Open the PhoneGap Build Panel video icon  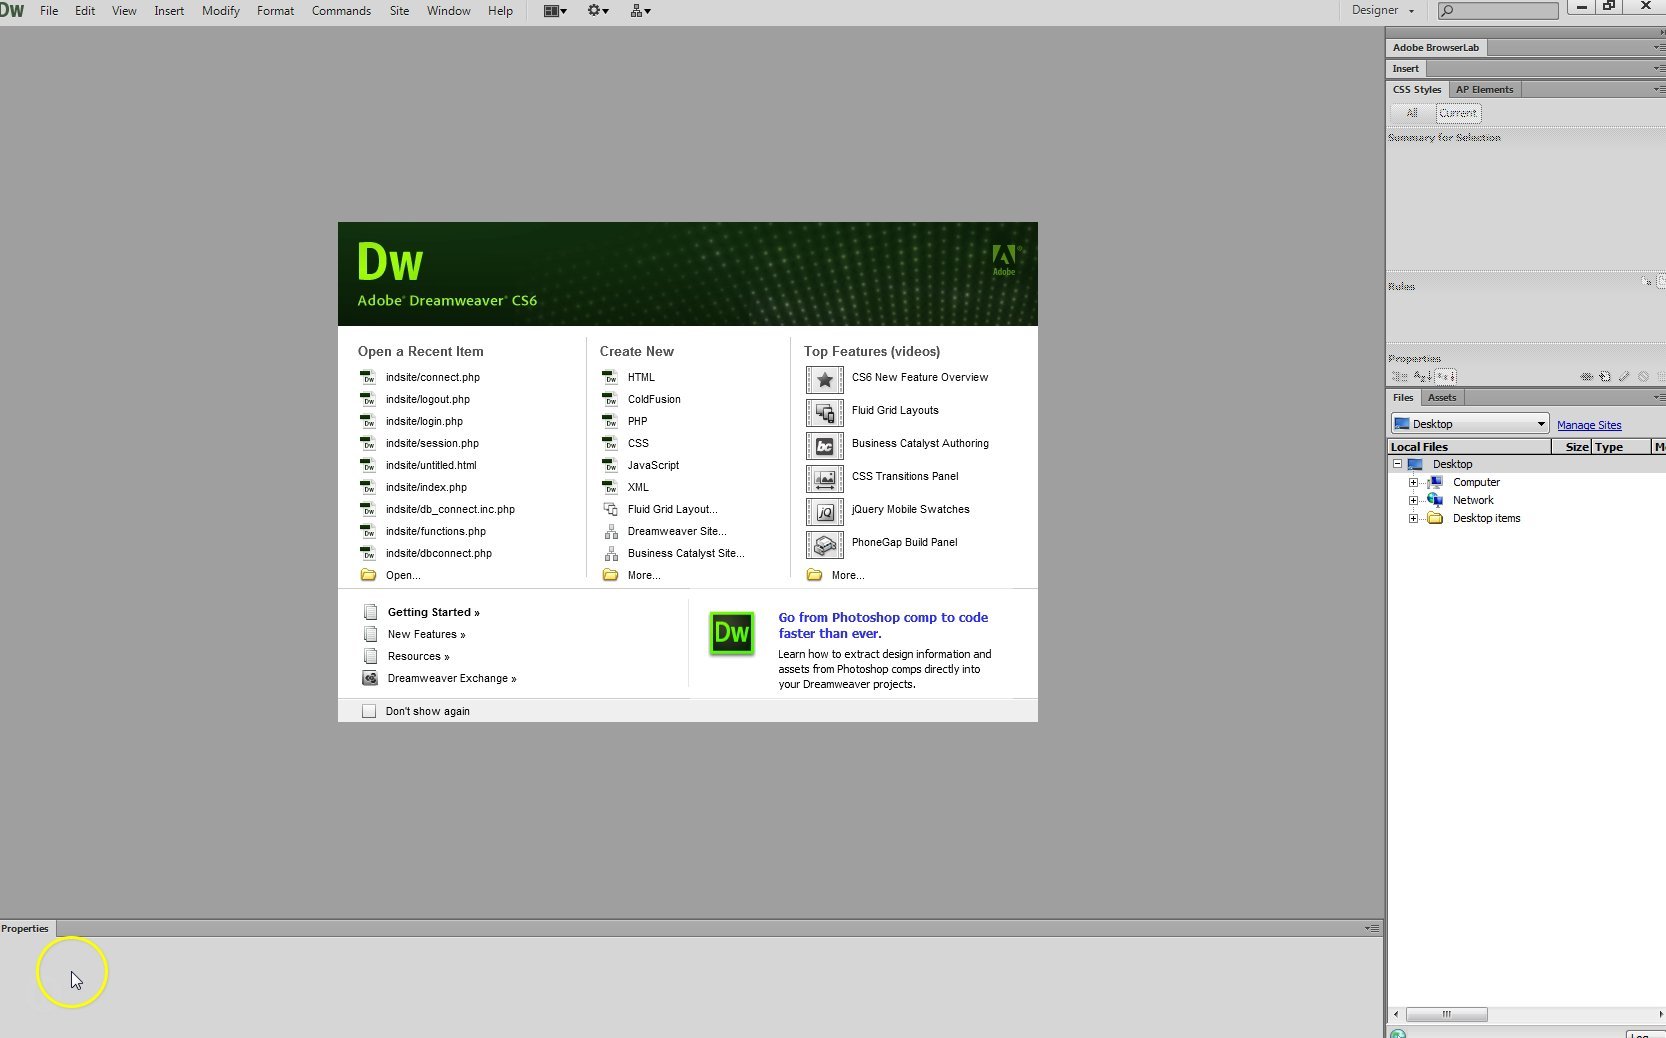[824, 545]
